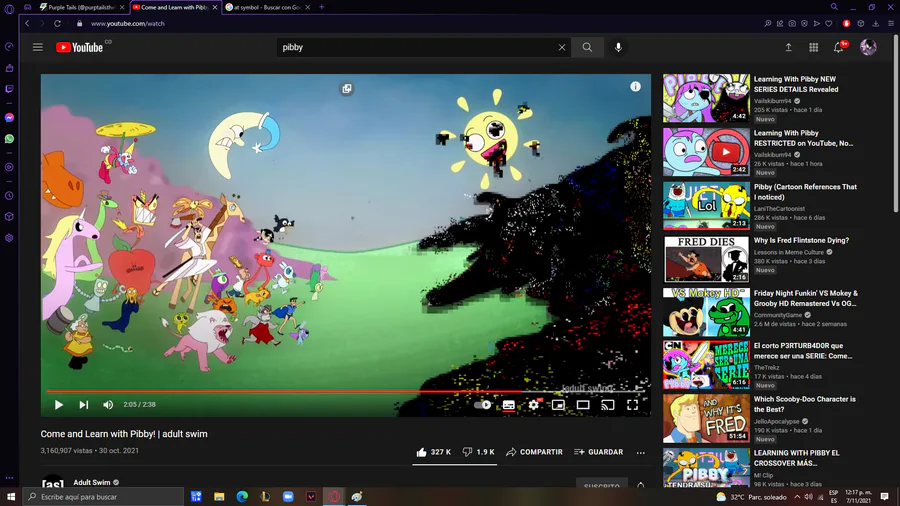The height and width of the screenshot is (506, 900).
Task: Open Opera easy setup menu
Action: pos(891,24)
